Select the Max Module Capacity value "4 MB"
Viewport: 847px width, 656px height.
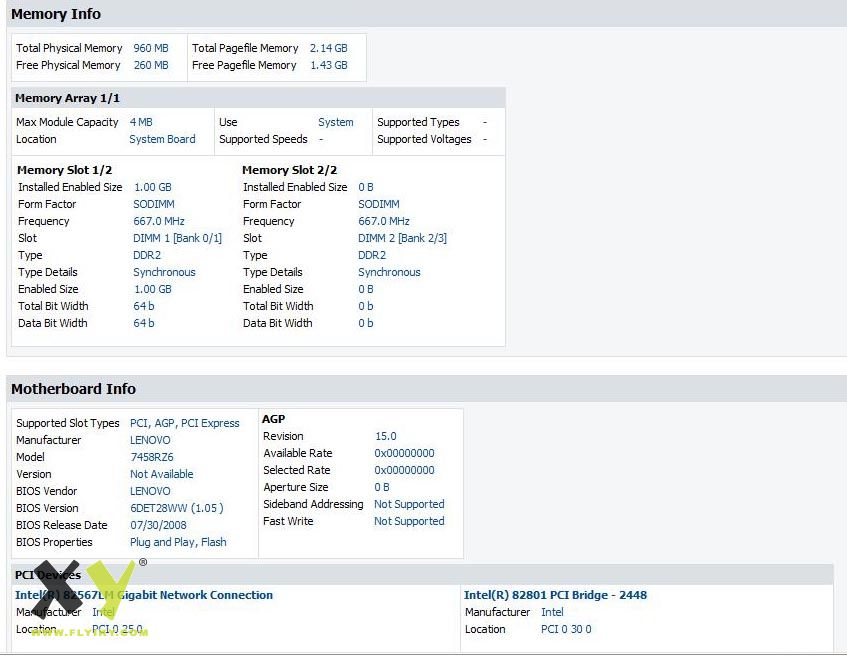[x=141, y=122]
